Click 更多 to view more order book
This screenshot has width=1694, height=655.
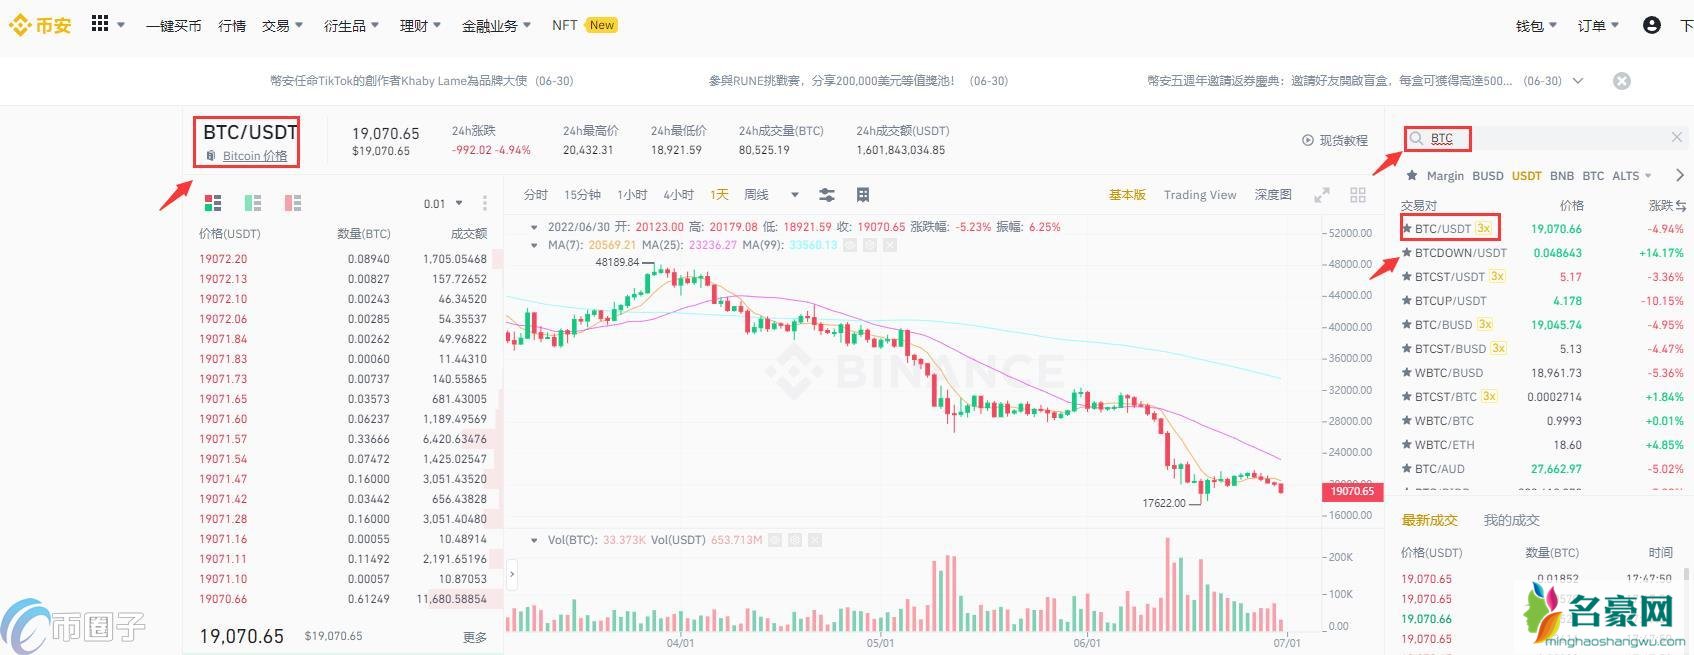(x=475, y=637)
